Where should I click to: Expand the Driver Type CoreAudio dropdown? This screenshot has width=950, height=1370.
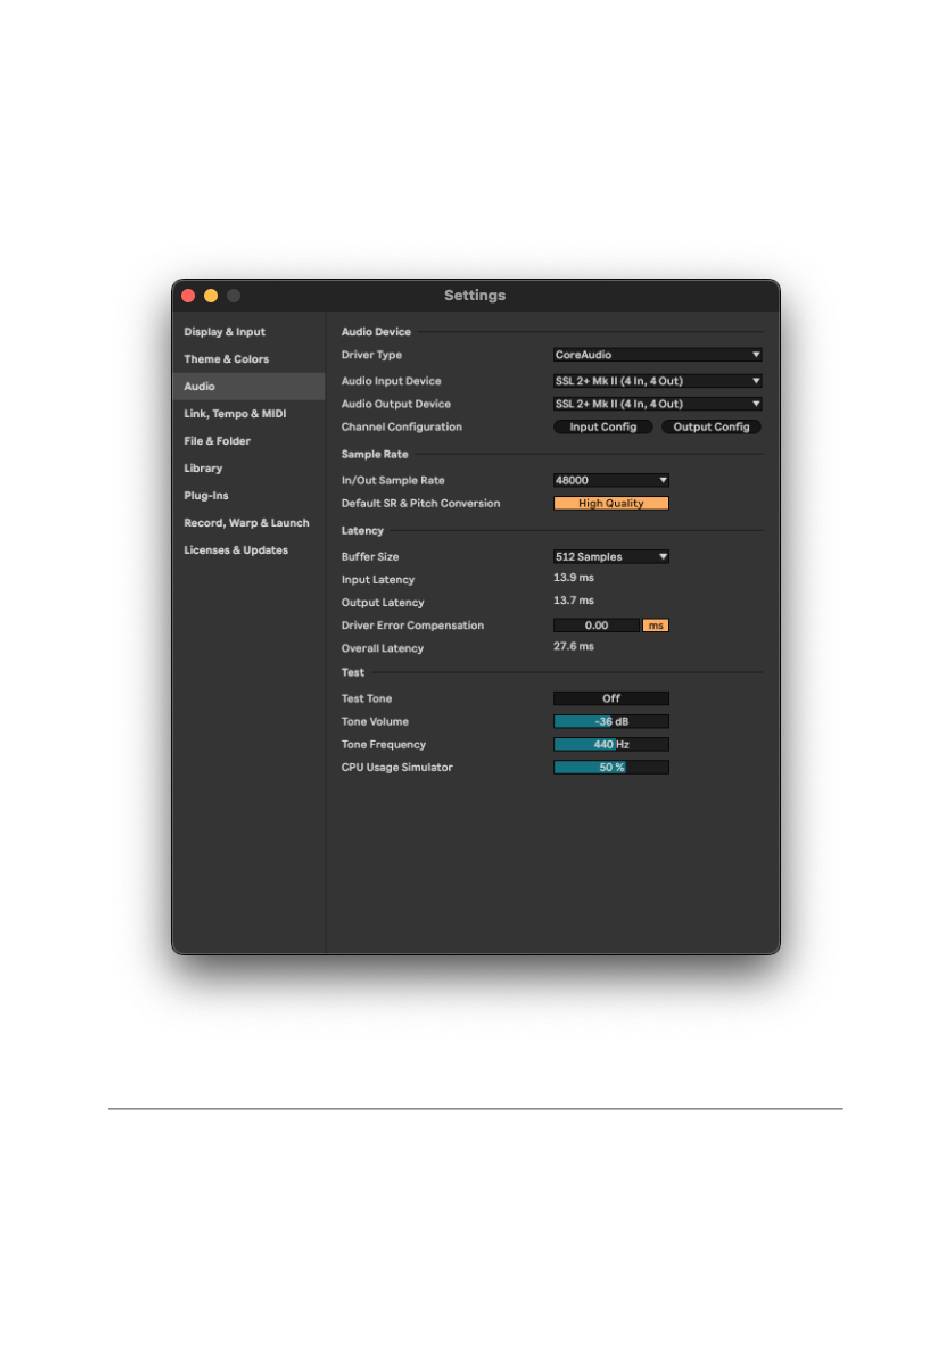point(657,355)
